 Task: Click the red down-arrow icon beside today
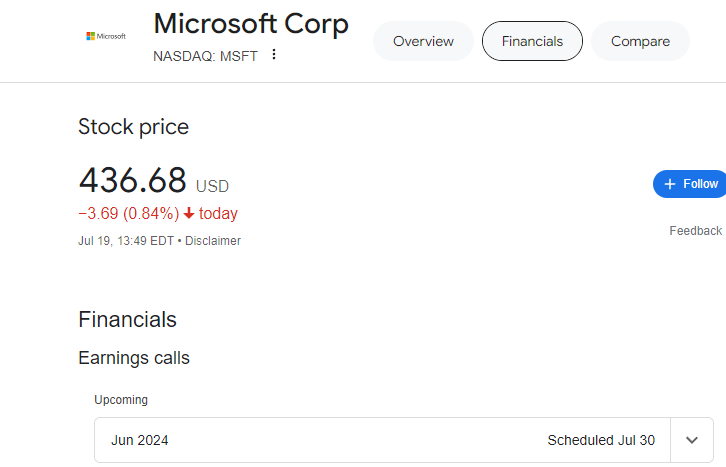coord(189,213)
